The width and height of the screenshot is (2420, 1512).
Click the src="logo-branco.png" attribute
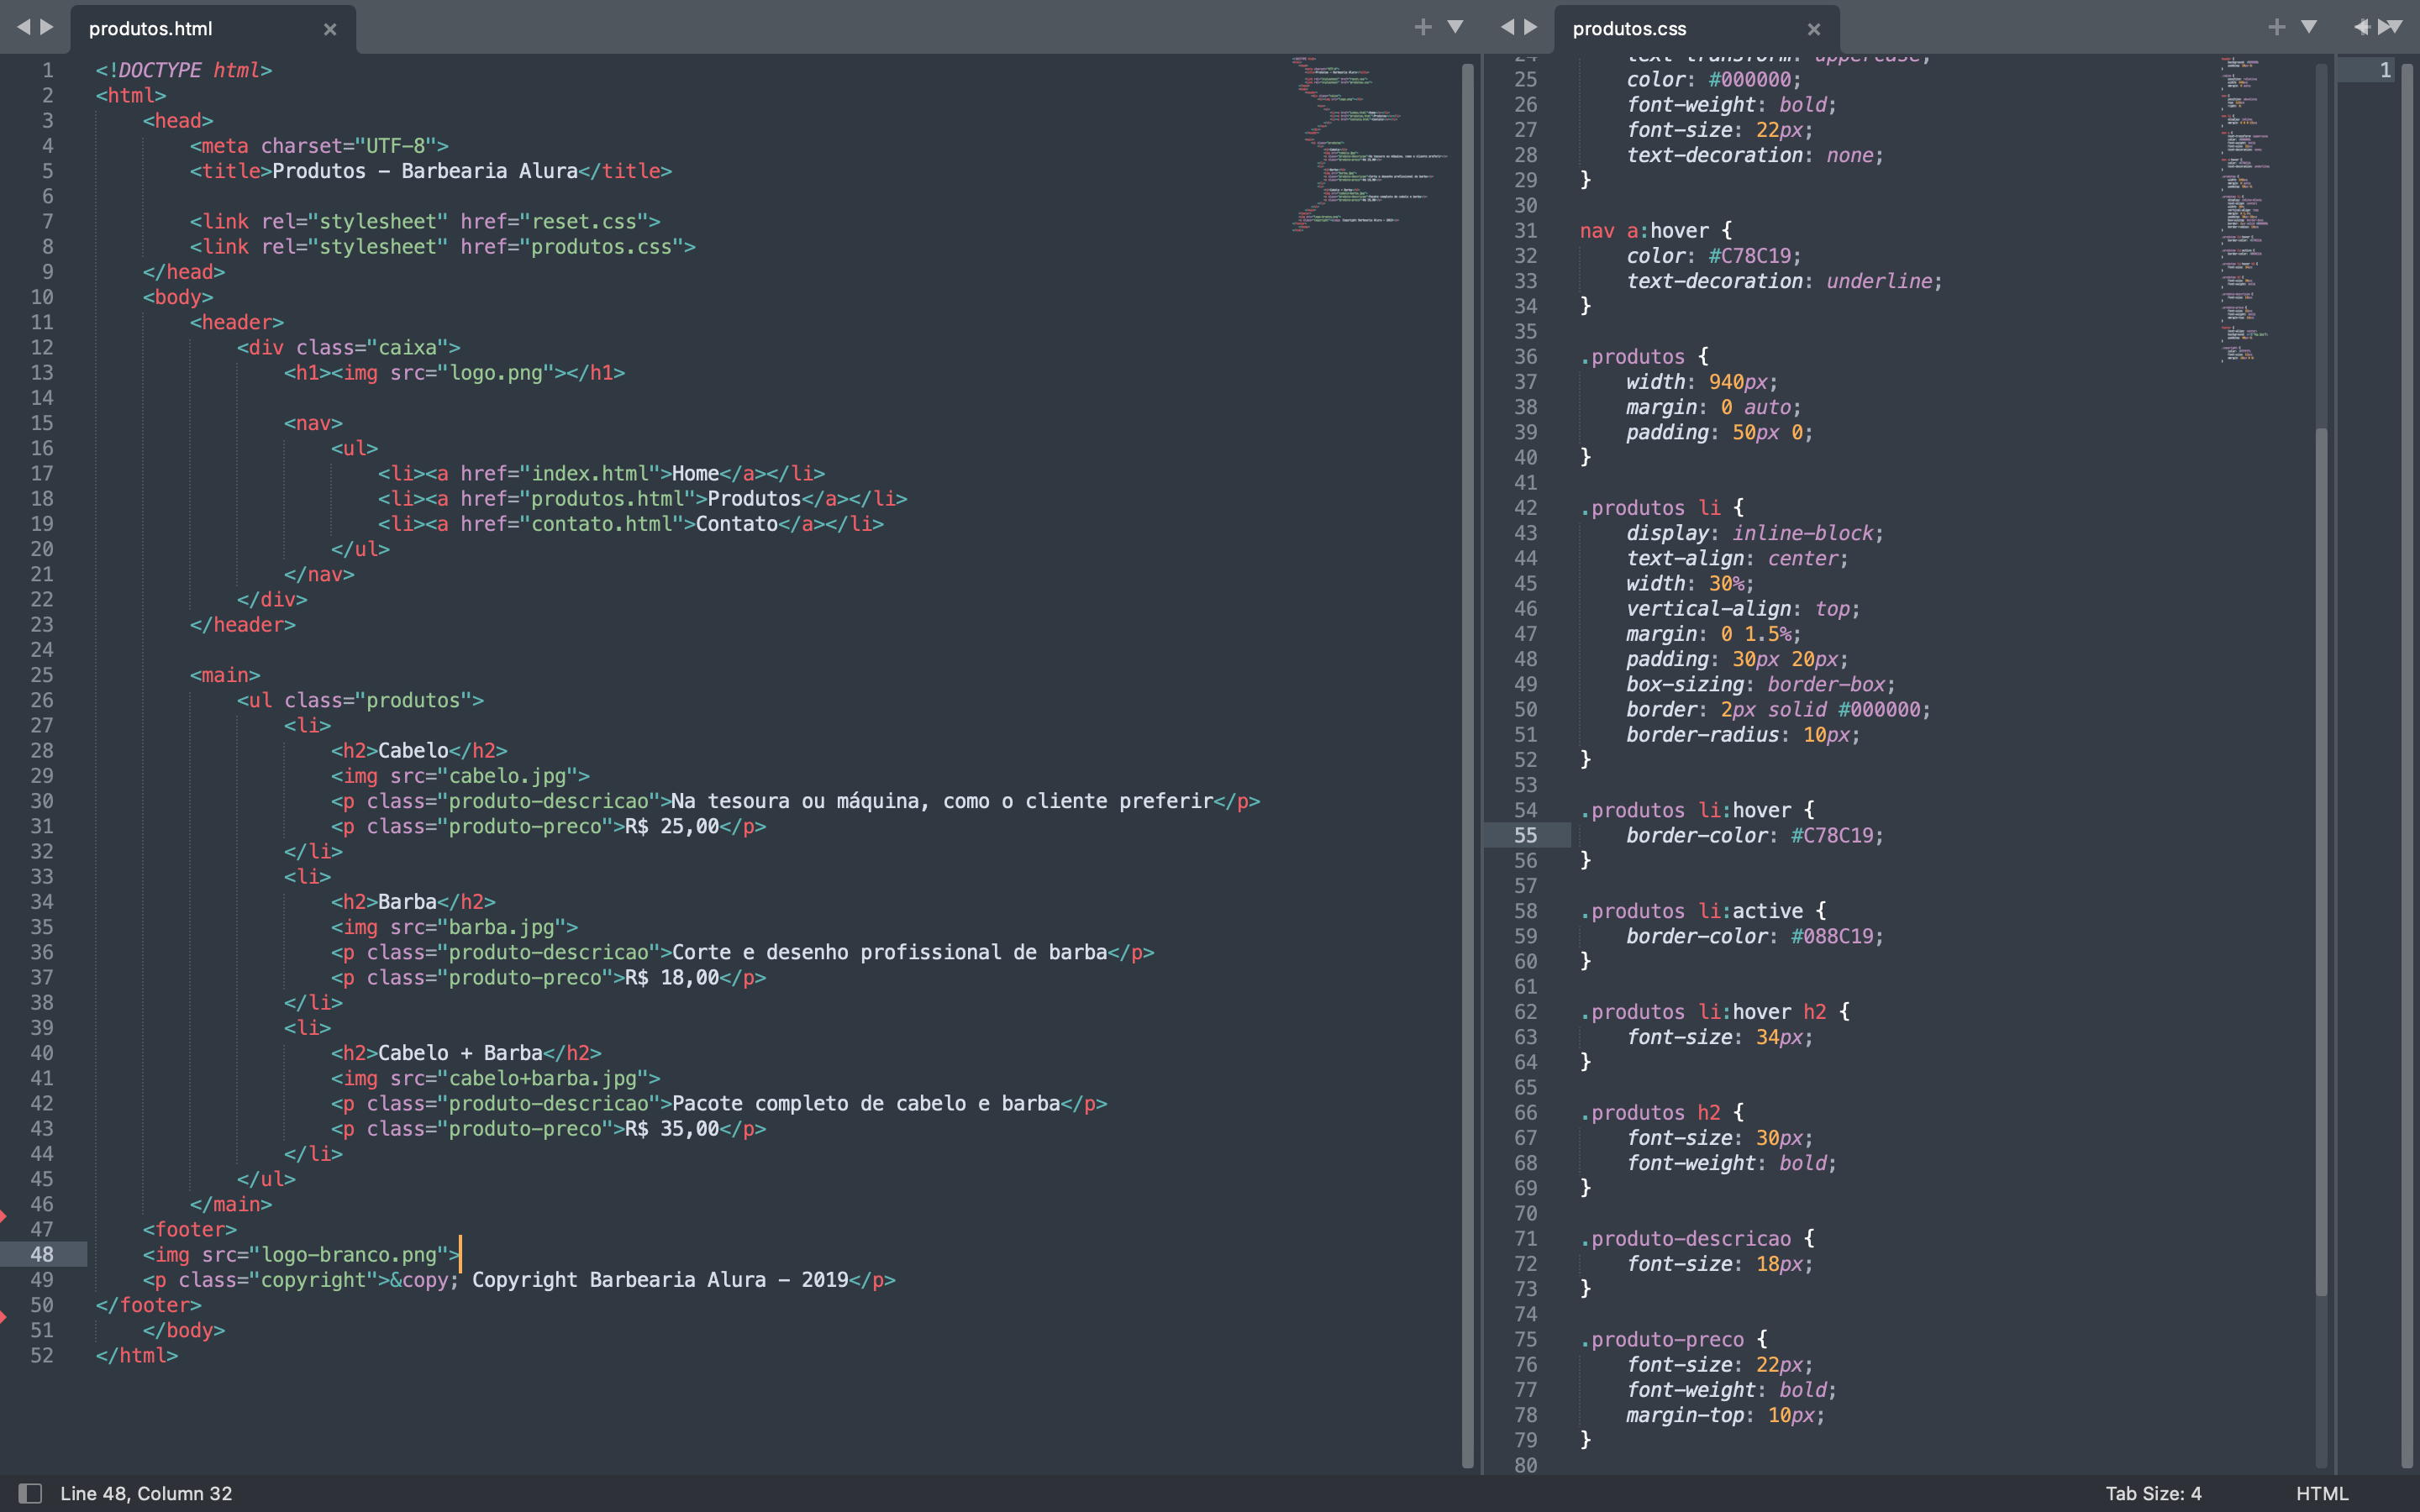coord(325,1254)
